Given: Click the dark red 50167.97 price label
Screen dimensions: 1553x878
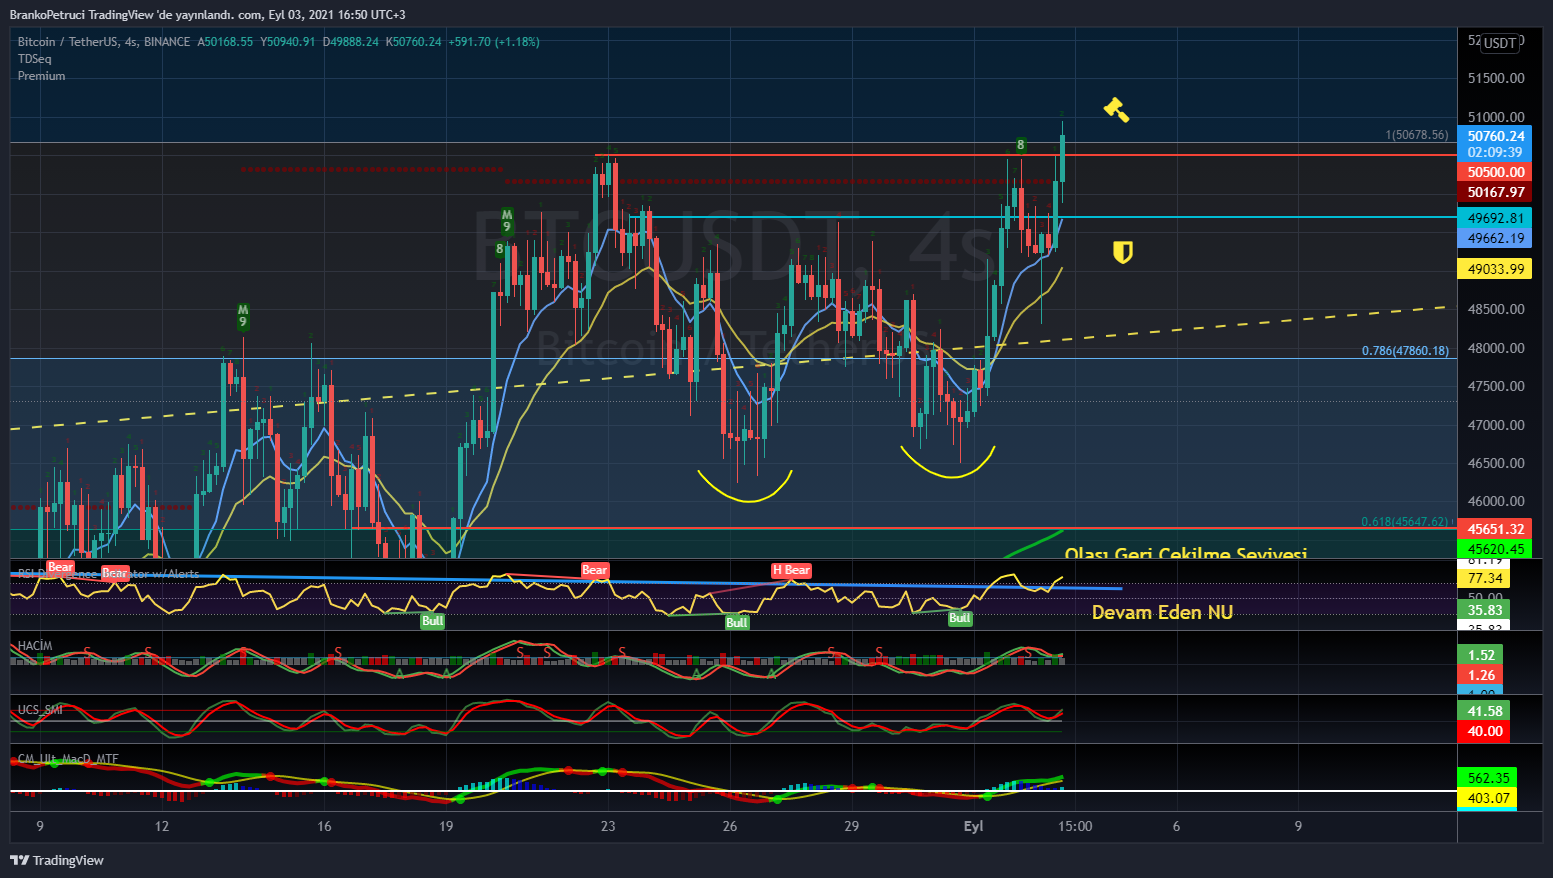Looking at the screenshot, I should click(x=1496, y=192).
